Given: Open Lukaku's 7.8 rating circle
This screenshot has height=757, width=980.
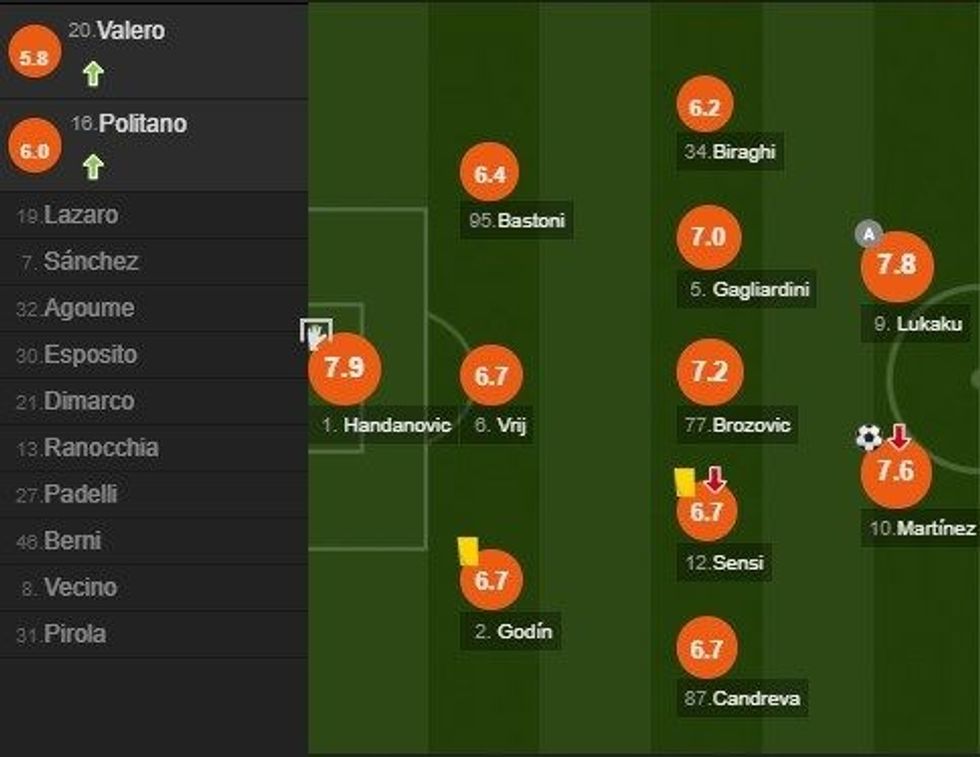Looking at the screenshot, I should tap(896, 266).
